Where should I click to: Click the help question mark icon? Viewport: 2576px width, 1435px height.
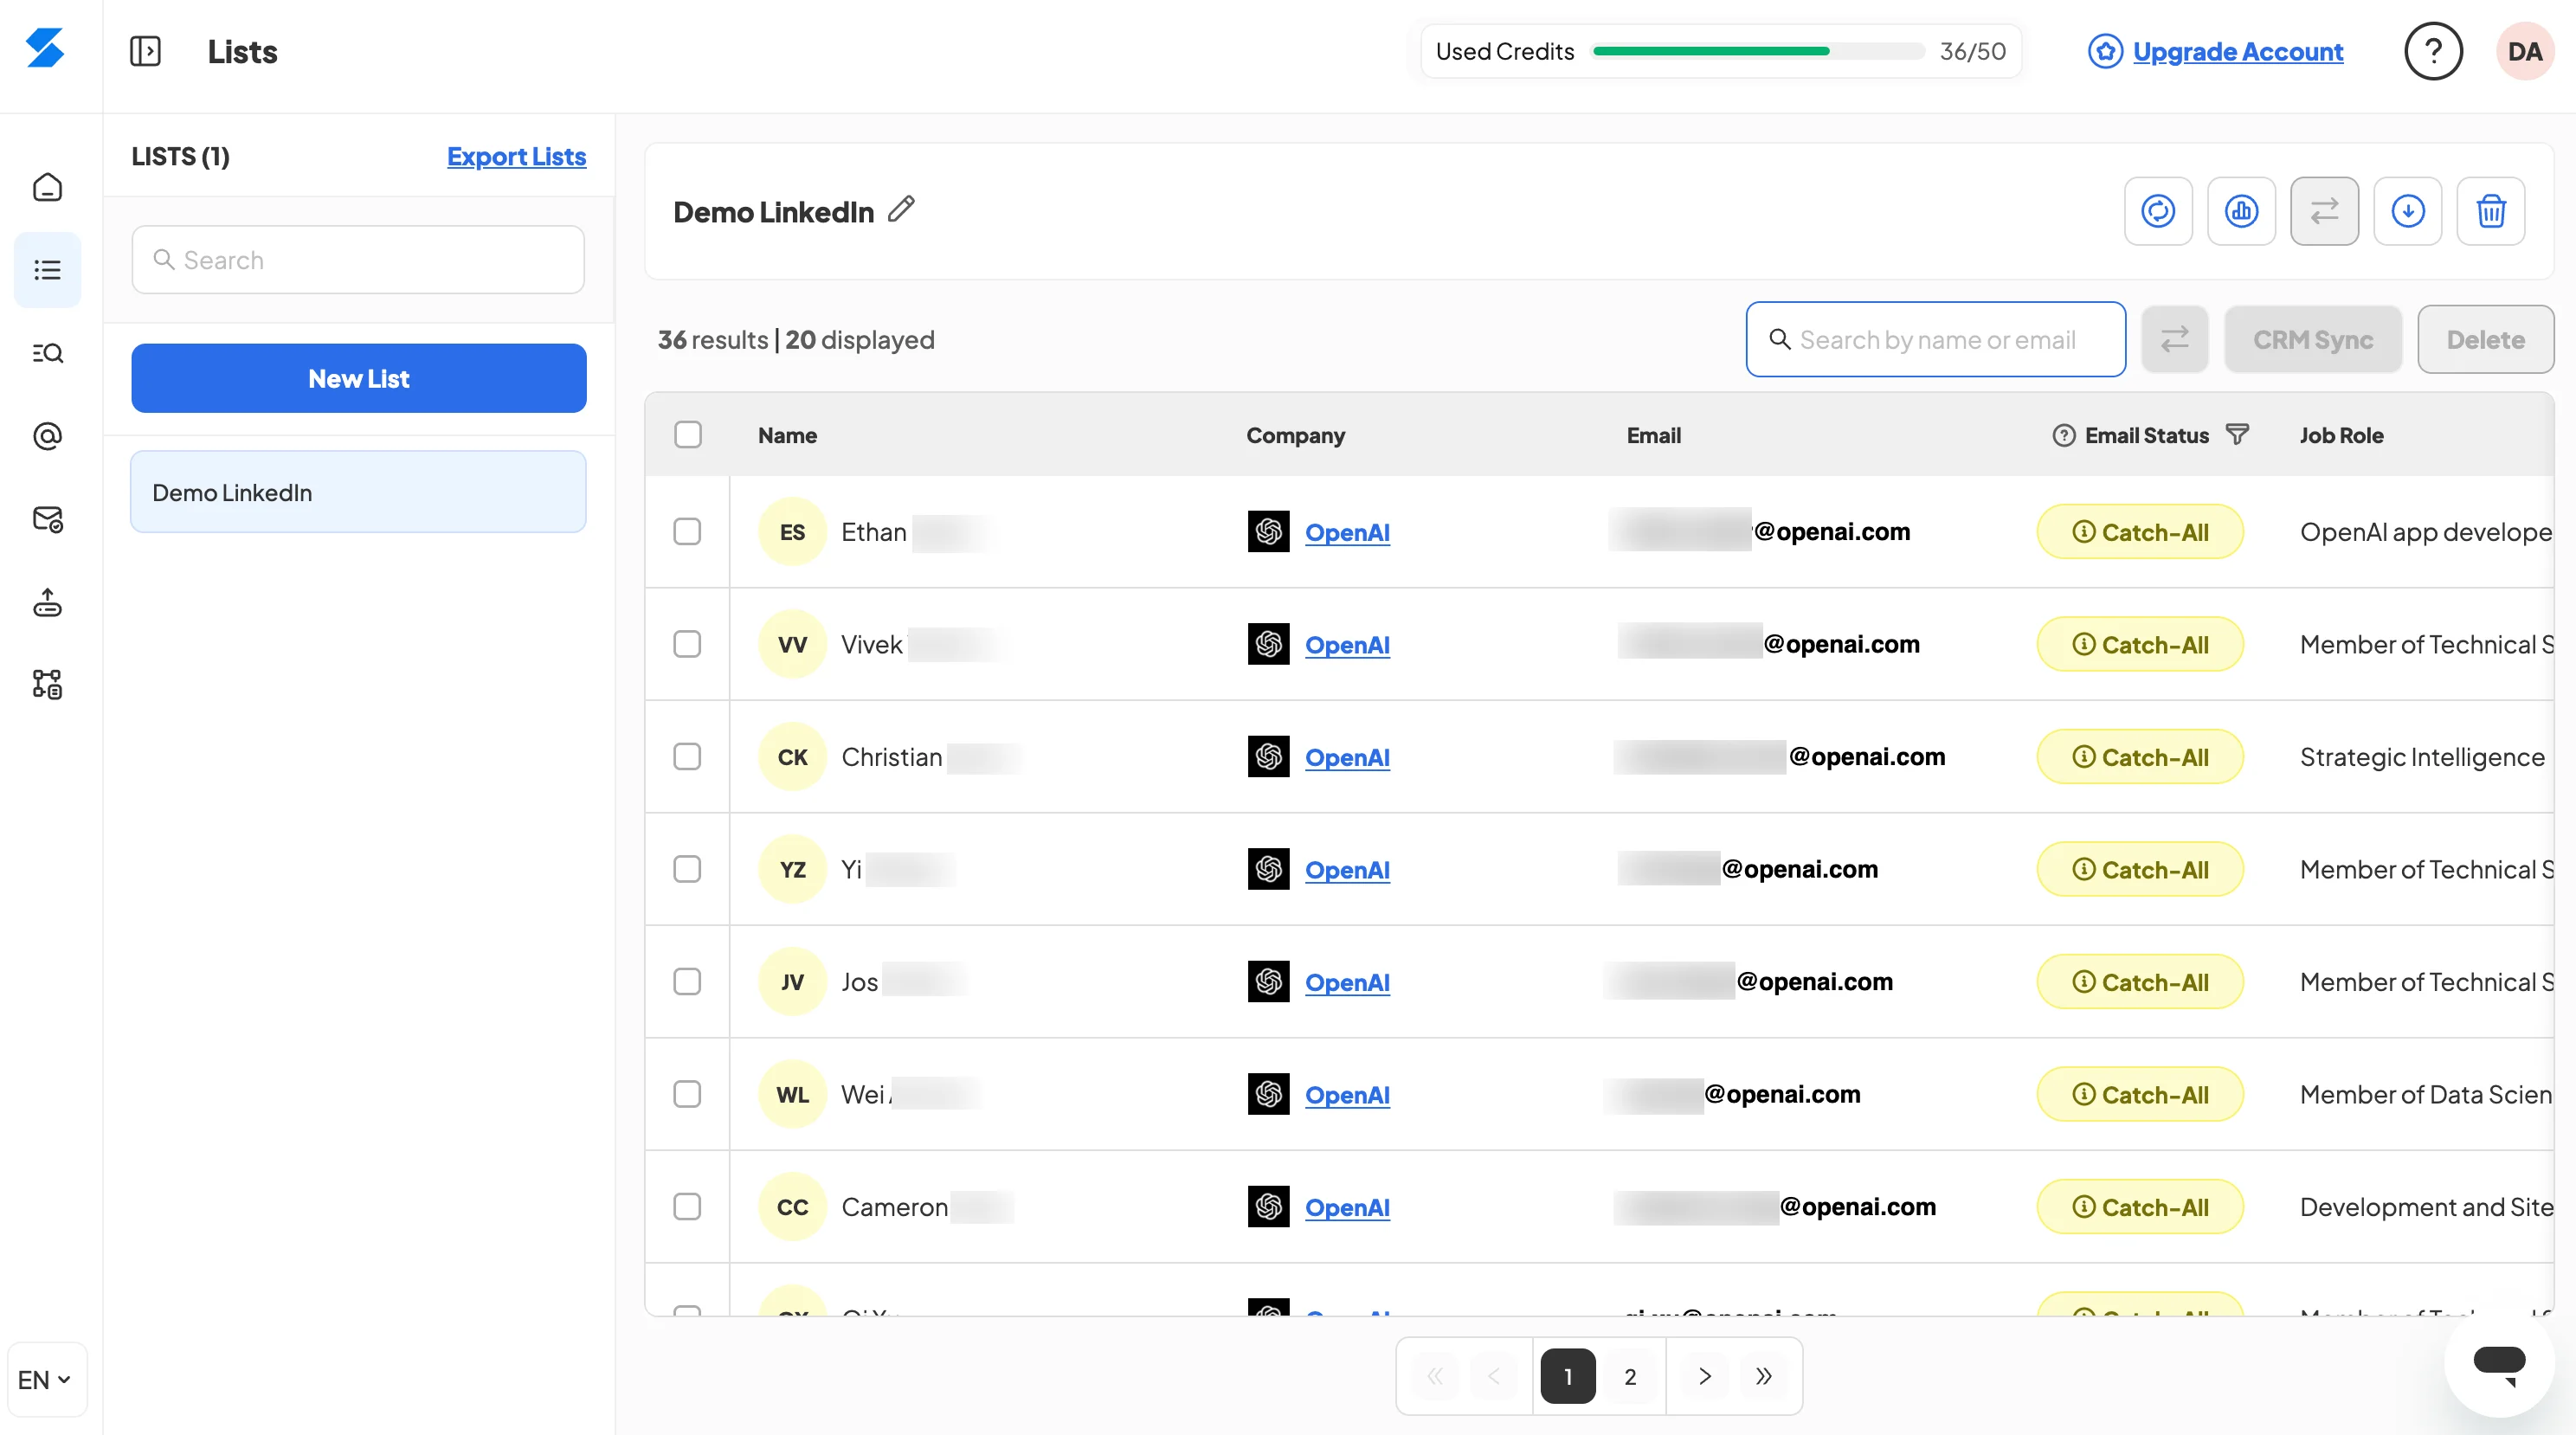[2432, 51]
